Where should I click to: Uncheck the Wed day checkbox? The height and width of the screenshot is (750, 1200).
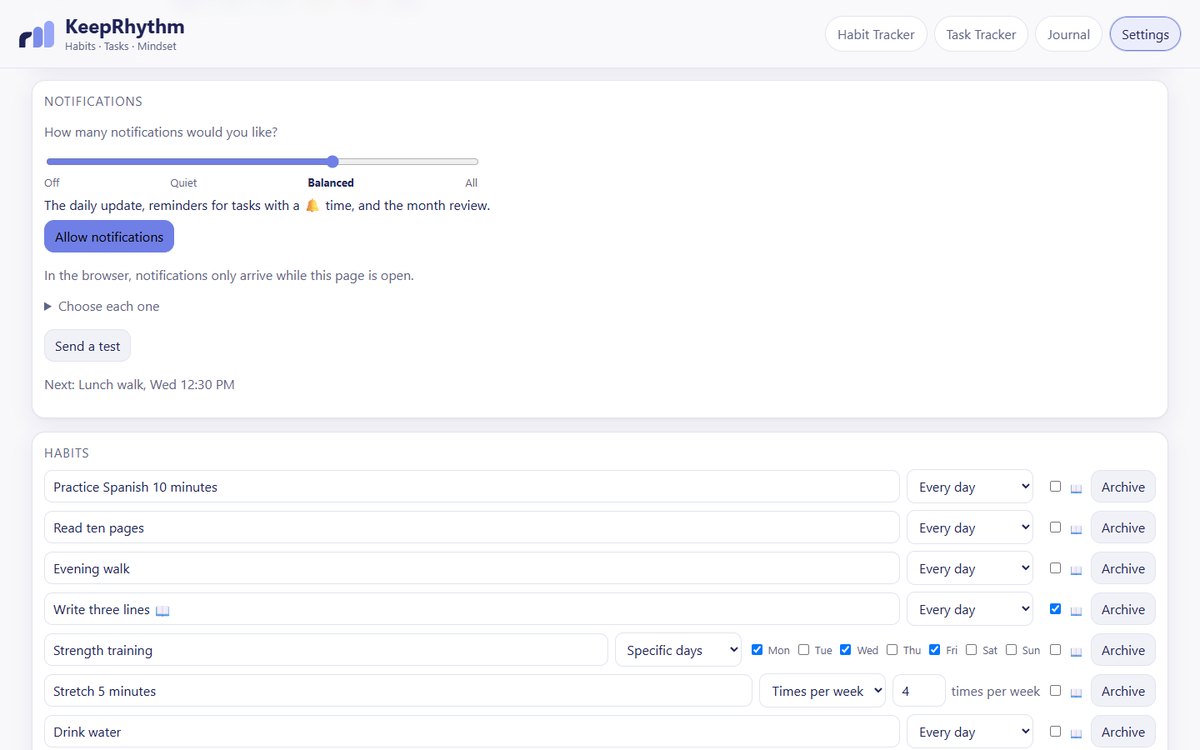(x=845, y=649)
